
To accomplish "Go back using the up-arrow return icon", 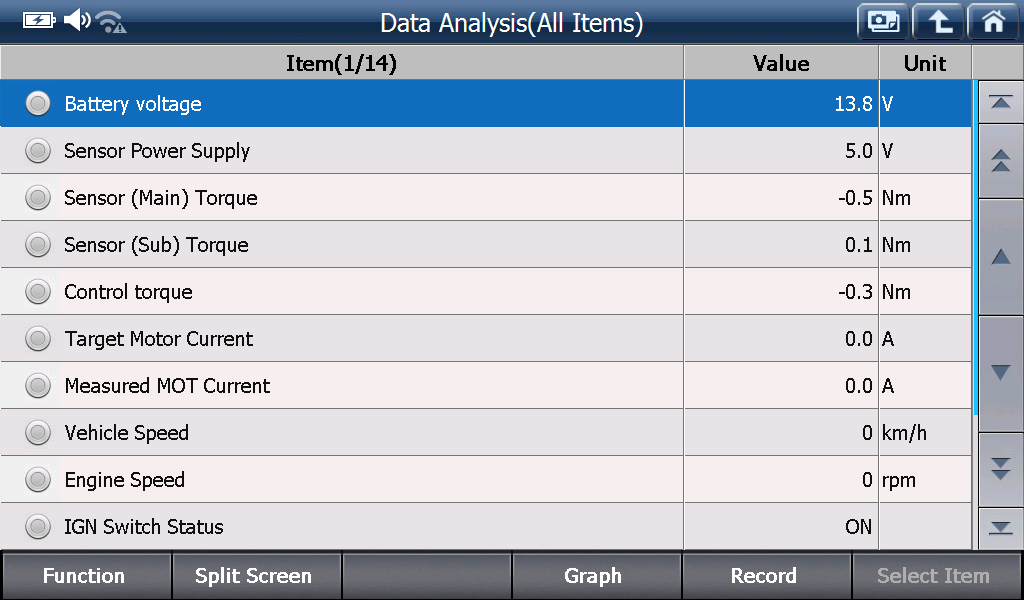I will click(x=938, y=22).
